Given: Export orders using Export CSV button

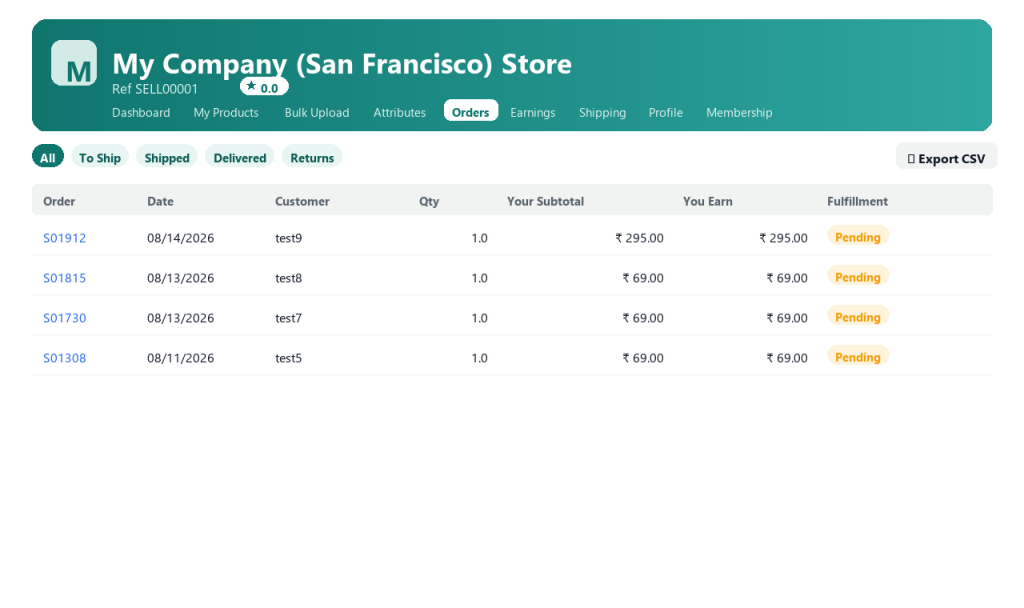Looking at the screenshot, I should (946, 158).
